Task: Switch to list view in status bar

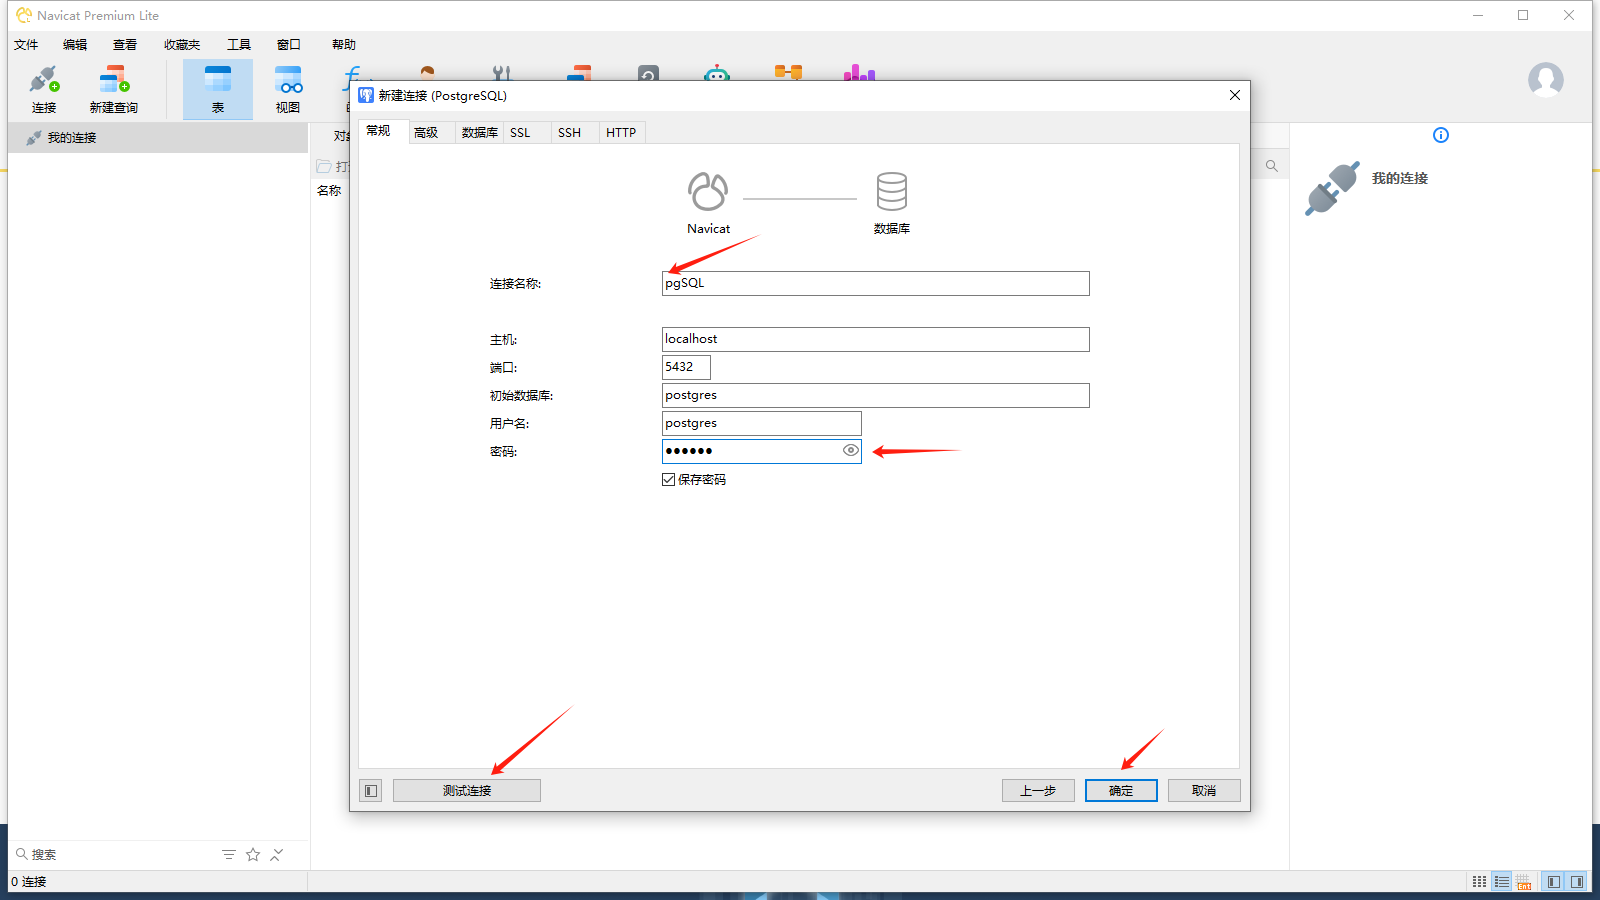Action: pyautogui.click(x=1502, y=882)
